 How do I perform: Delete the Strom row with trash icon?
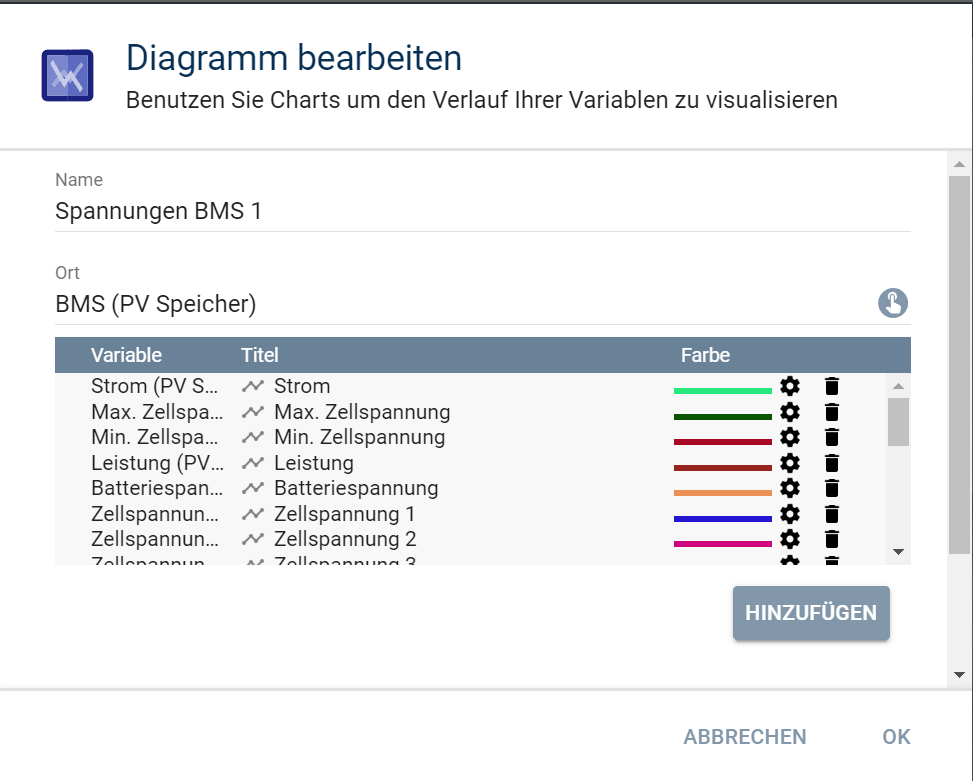832,386
